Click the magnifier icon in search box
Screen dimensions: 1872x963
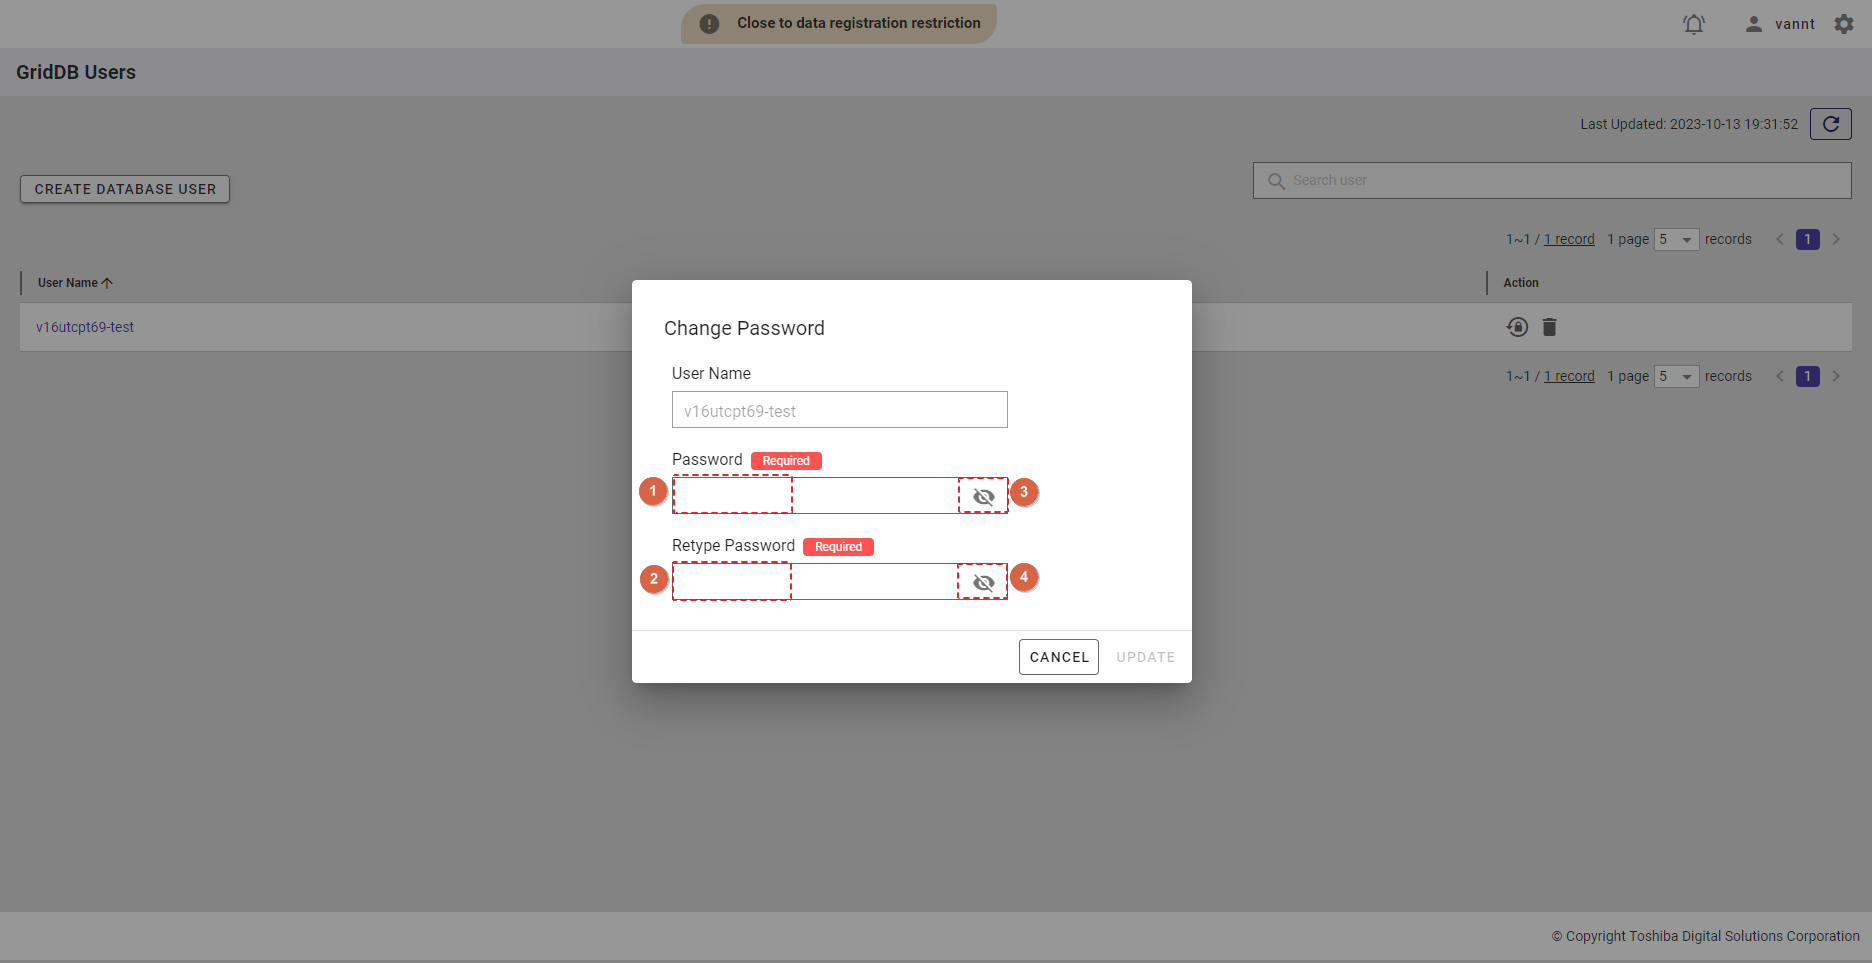point(1276,181)
